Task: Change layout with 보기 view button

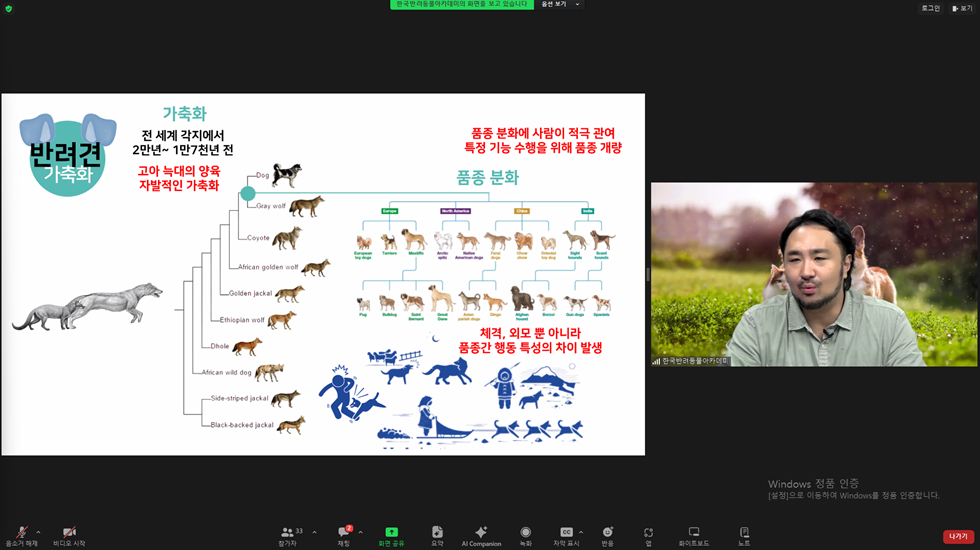Action: [x=962, y=8]
